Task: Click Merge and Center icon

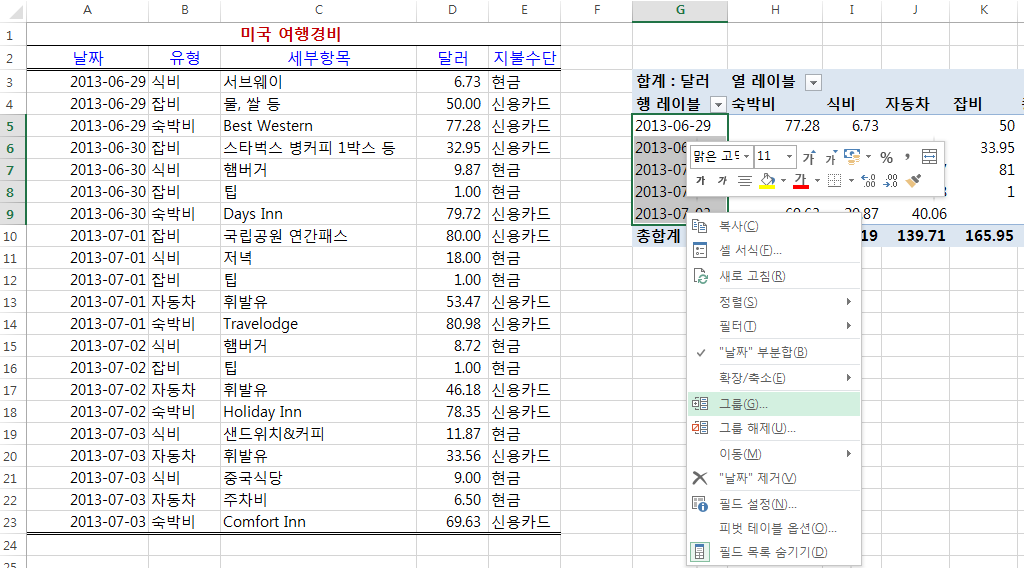Action: [x=929, y=157]
